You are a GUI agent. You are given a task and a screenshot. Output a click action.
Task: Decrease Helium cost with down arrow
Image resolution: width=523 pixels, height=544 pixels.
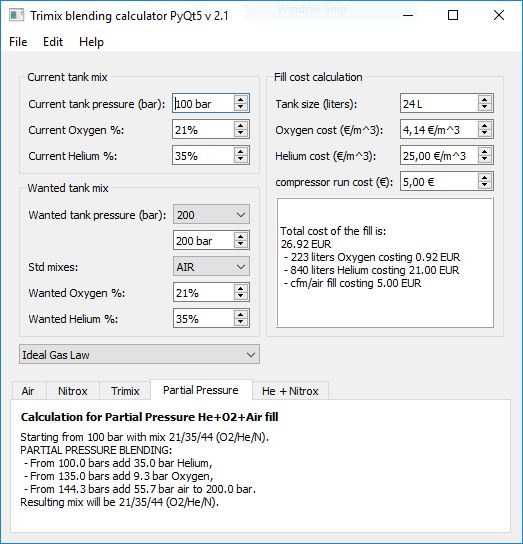(x=484, y=159)
